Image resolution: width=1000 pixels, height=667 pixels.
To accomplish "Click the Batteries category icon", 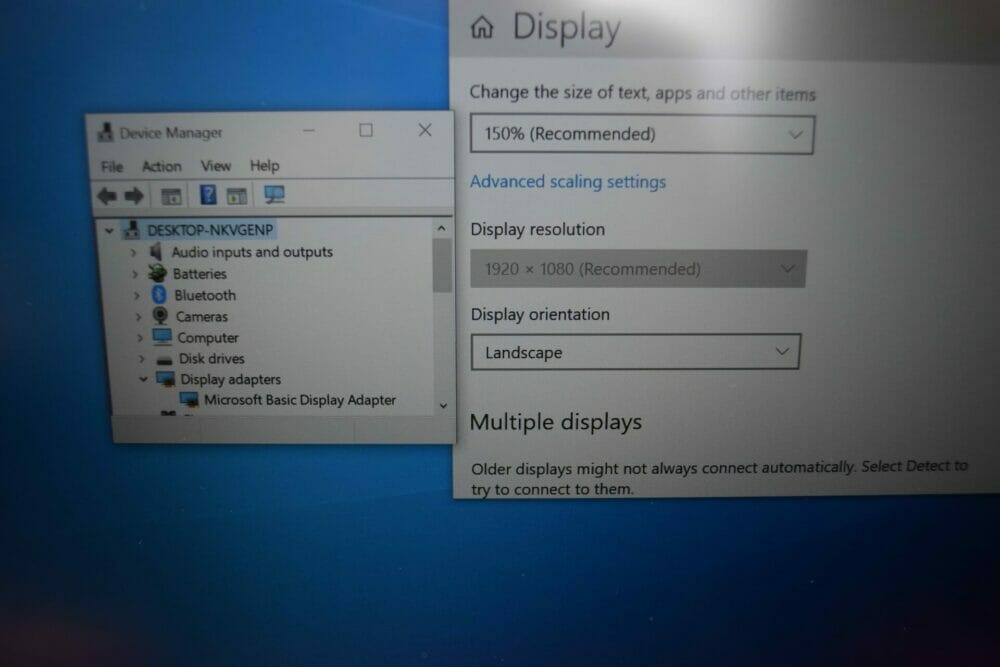I will tap(158, 274).
